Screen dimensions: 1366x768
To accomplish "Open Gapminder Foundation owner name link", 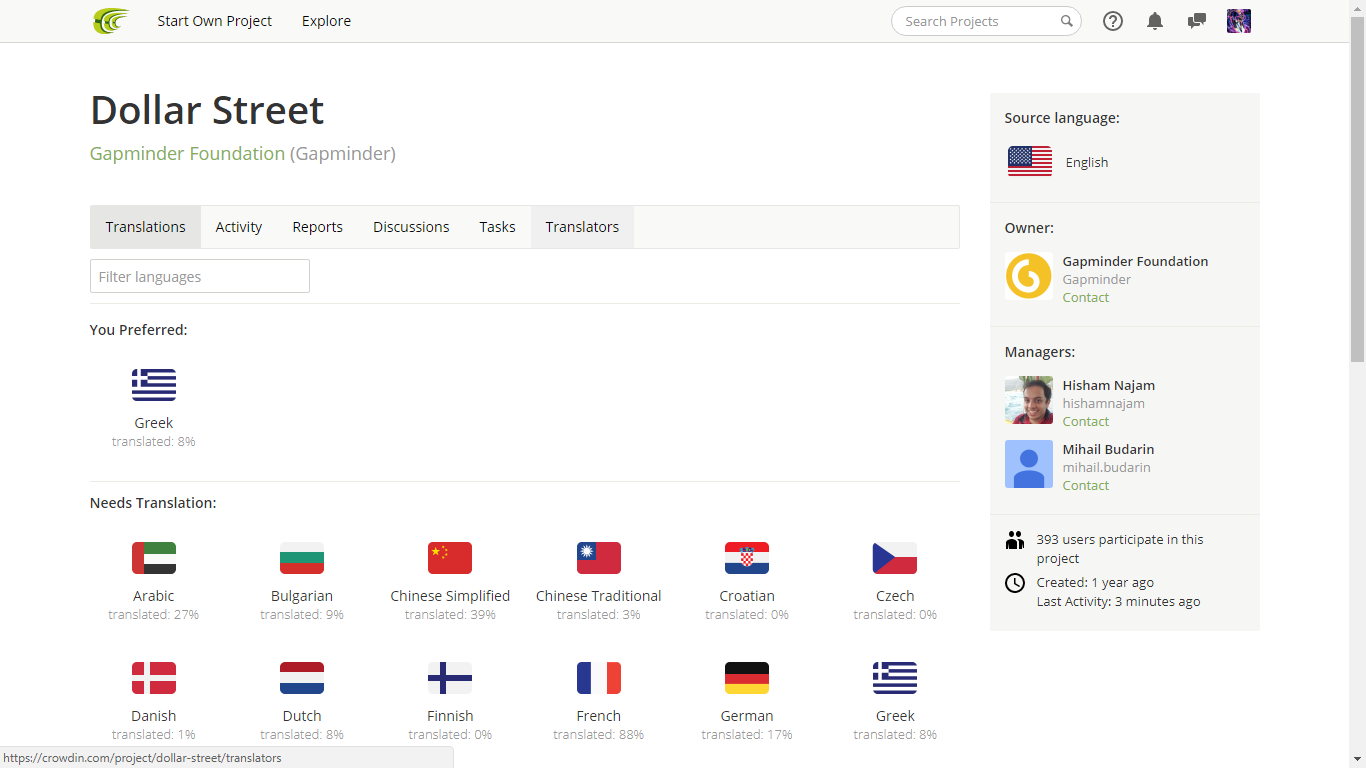I will click(x=1135, y=261).
